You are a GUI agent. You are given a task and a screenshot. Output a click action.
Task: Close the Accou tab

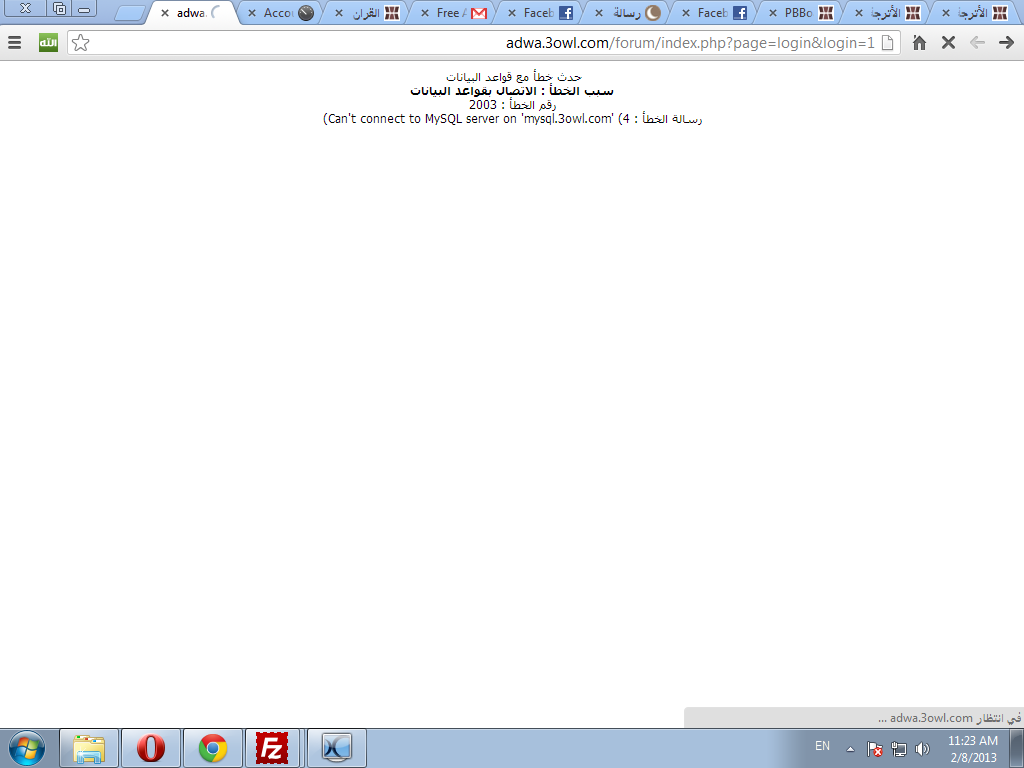click(252, 13)
